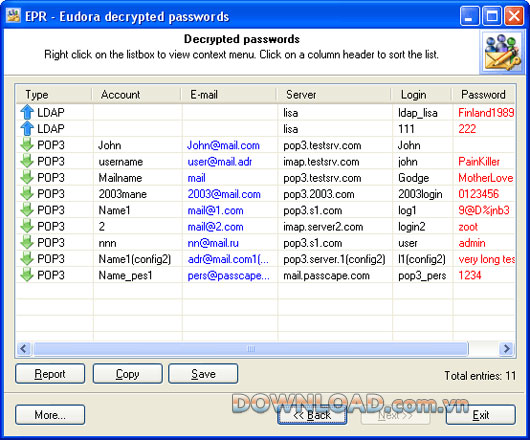
Task: Select the e-mail nn@mail.ru
Action: pyautogui.click(x=213, y=243)
